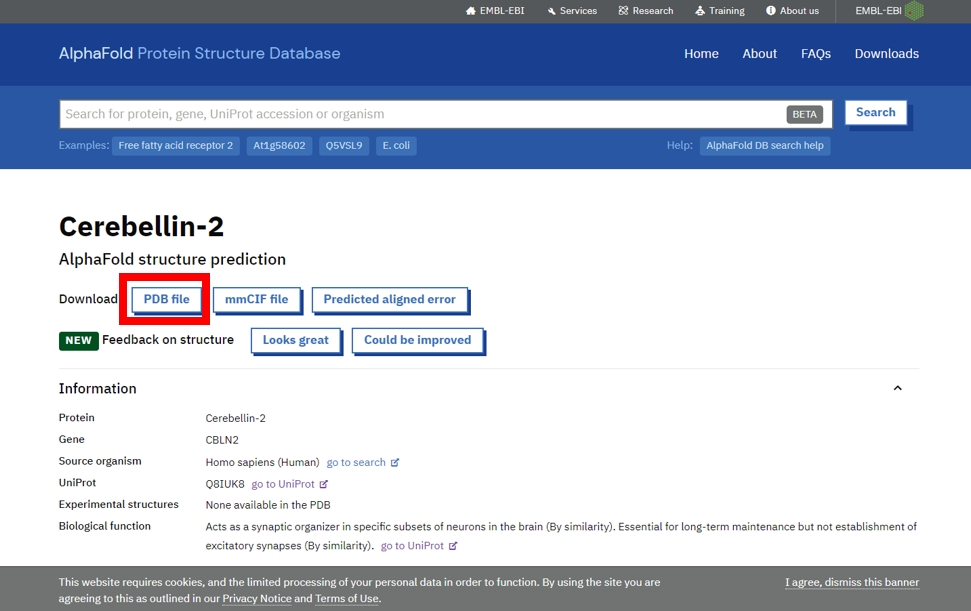
Task: Collapse the Information section chevron
Action: click(897, 388)
